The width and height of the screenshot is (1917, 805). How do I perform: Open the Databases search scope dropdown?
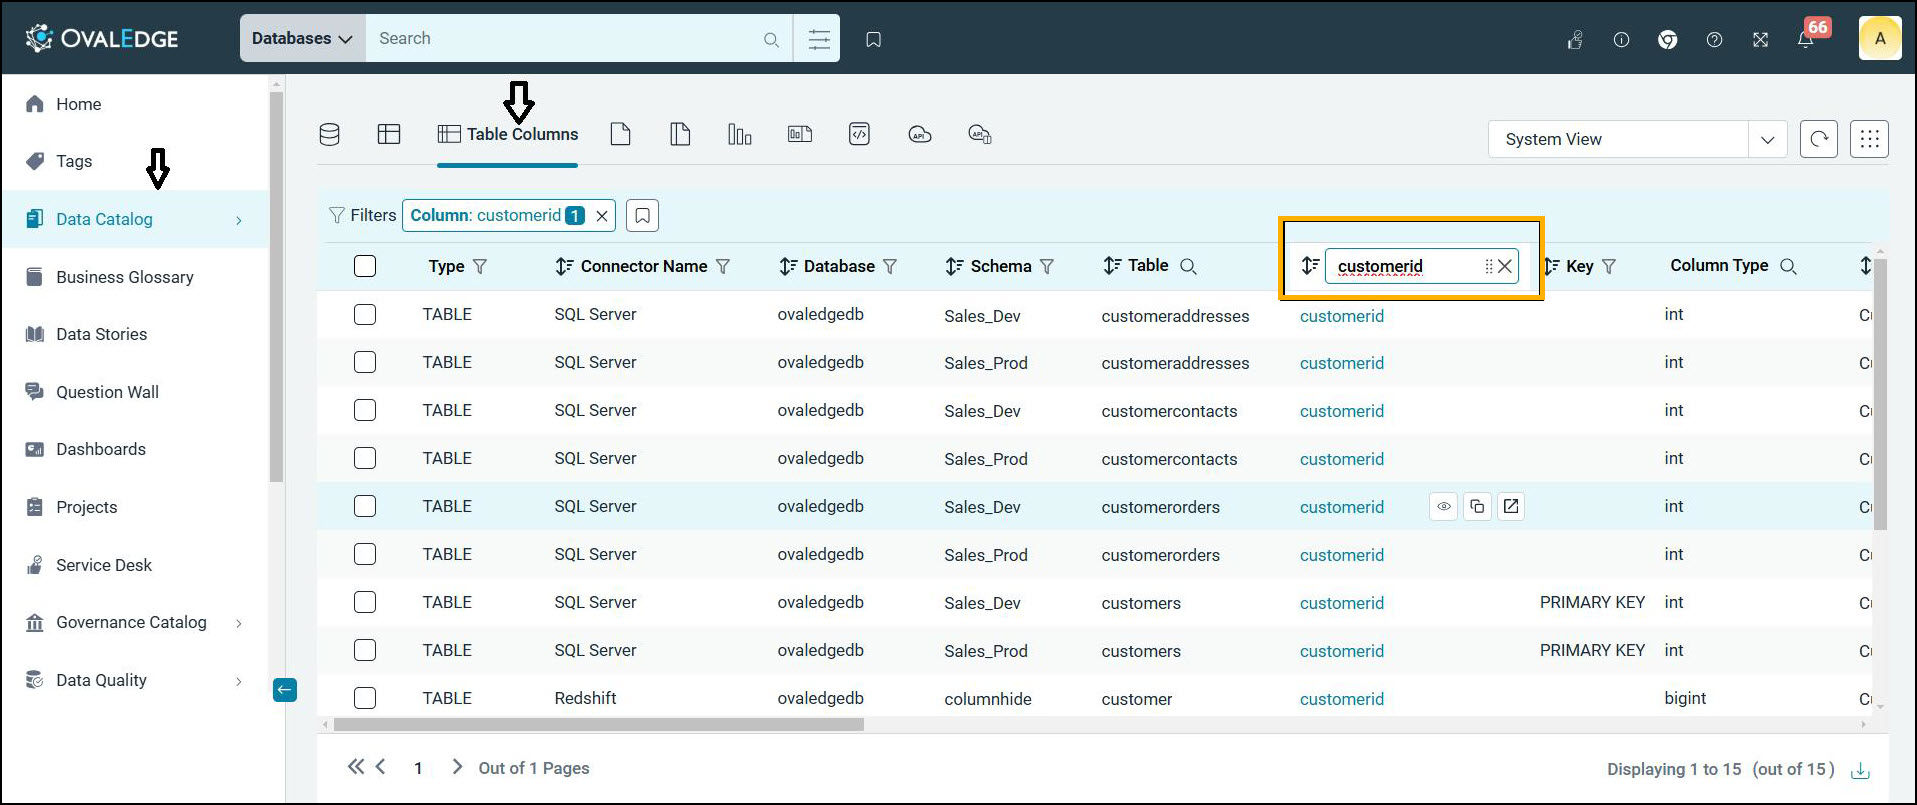pyautogui.click(x=302, y=39)
